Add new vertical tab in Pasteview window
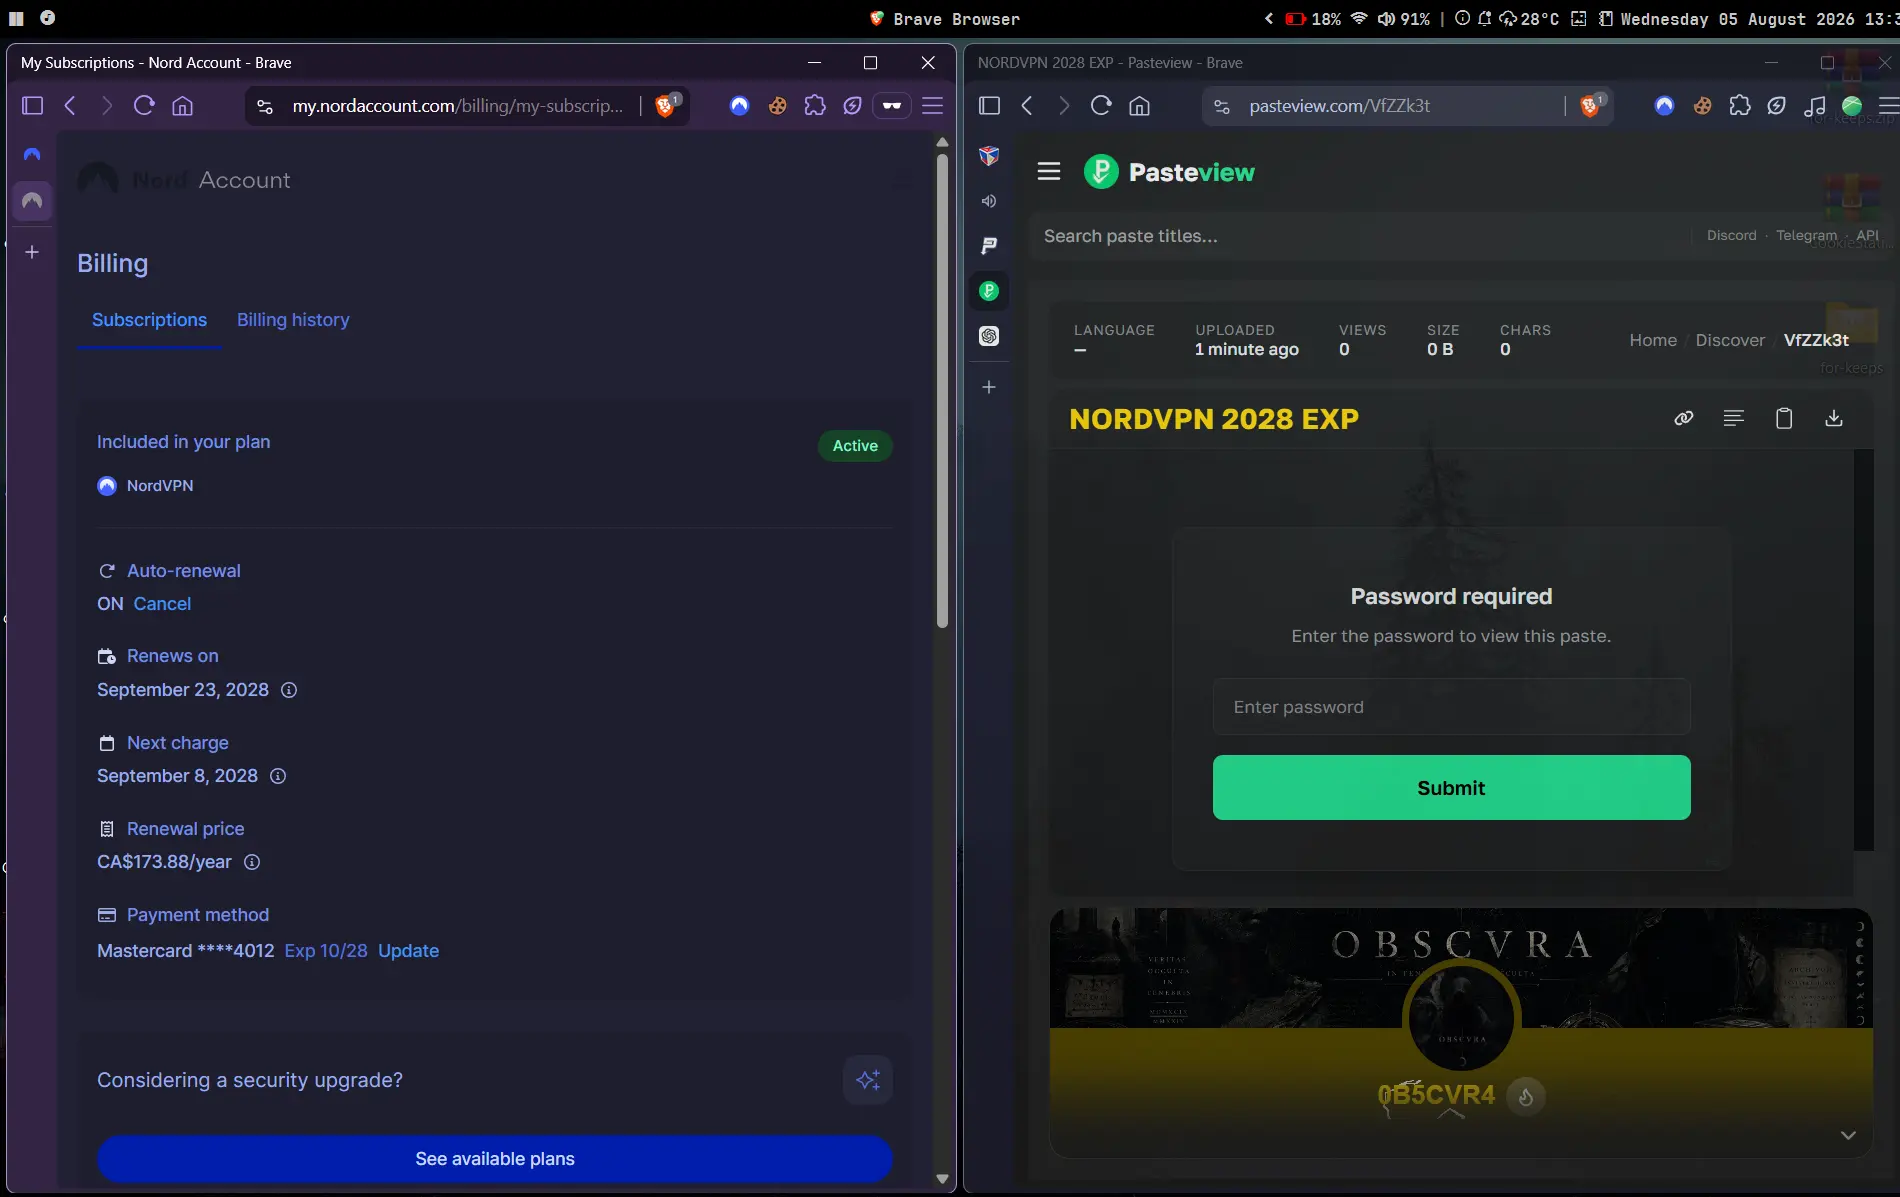The height and width of the screenshot is (1197, 1900). pos(989,387)
